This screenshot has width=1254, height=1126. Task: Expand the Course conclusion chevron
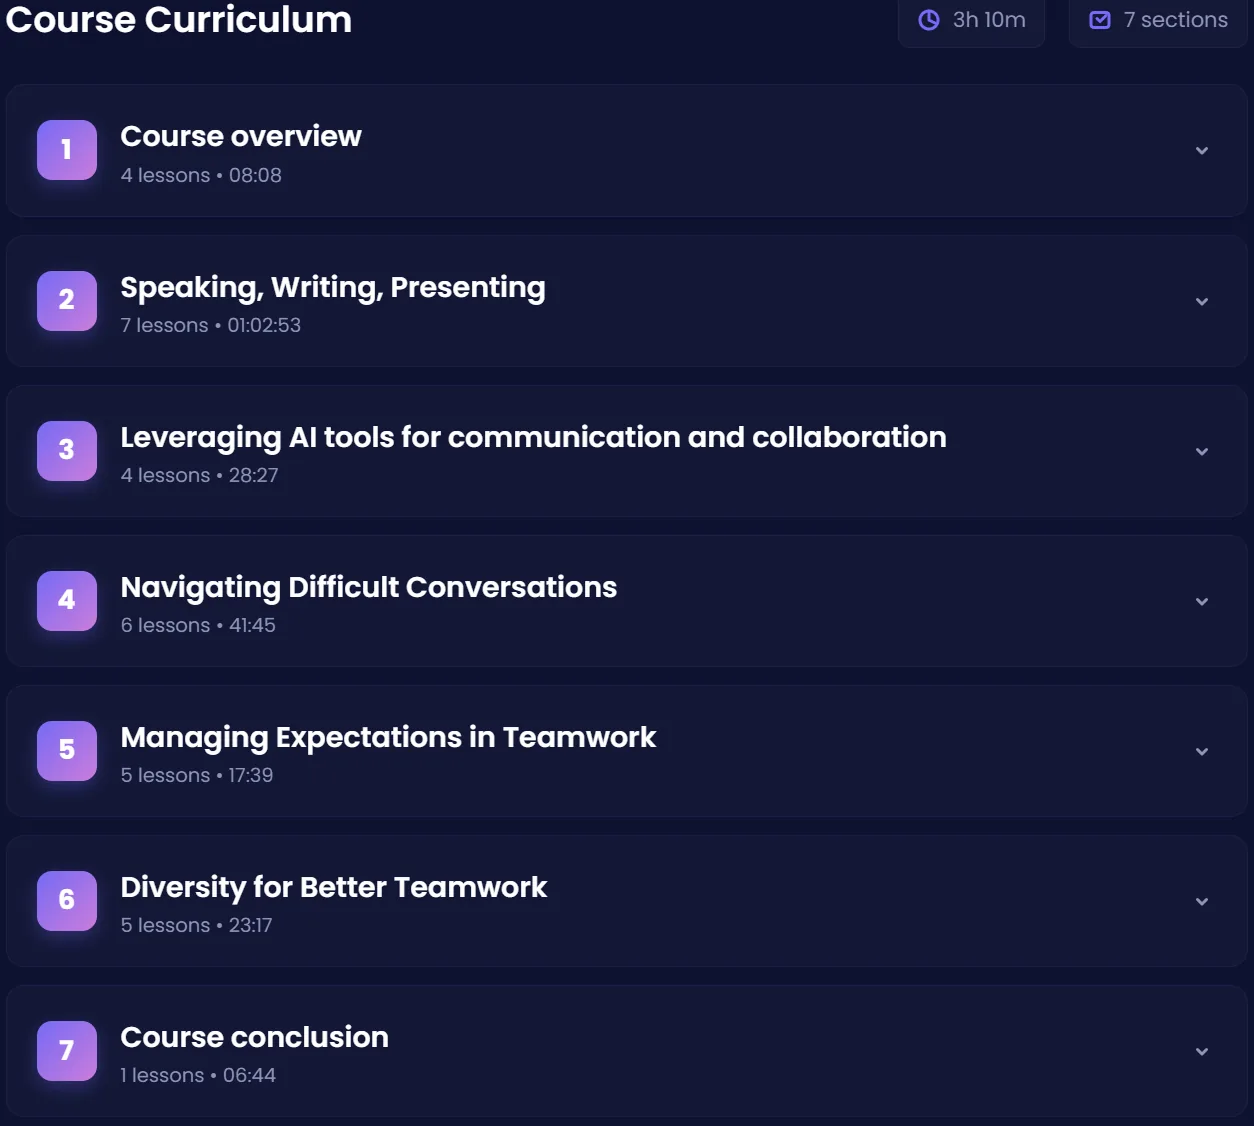(1202, 1051)
